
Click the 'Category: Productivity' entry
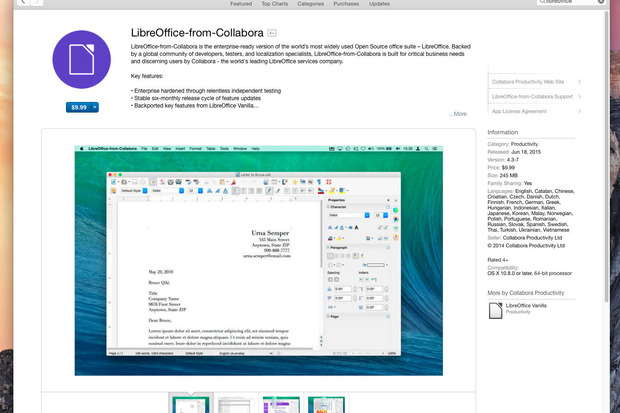pos(512,144)
